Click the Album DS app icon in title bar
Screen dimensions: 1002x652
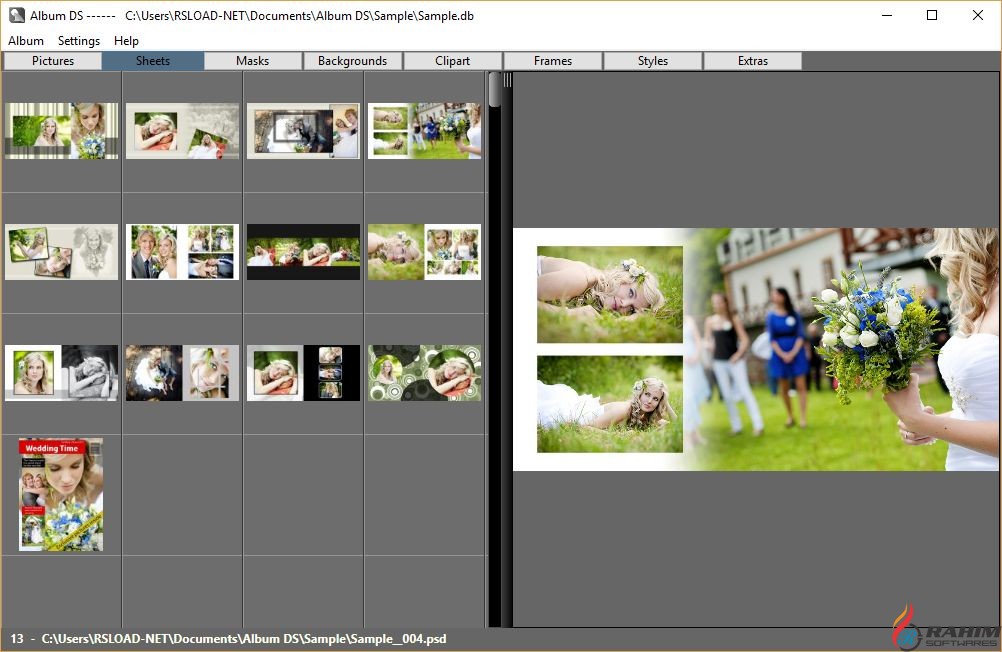click(x=17, y=15)
